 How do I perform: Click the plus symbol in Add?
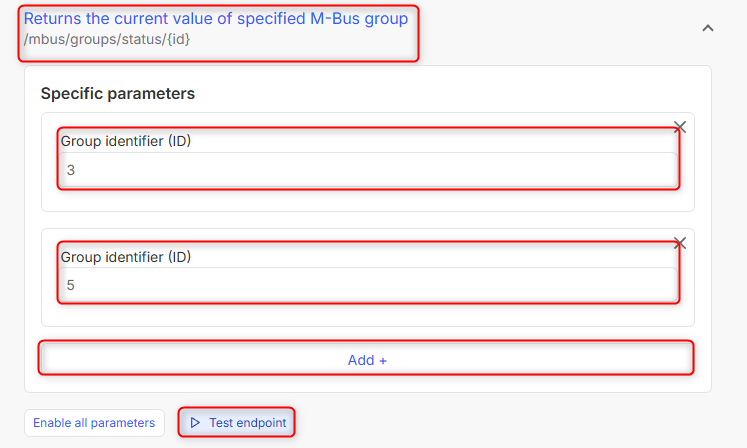(x=383, y=361)
